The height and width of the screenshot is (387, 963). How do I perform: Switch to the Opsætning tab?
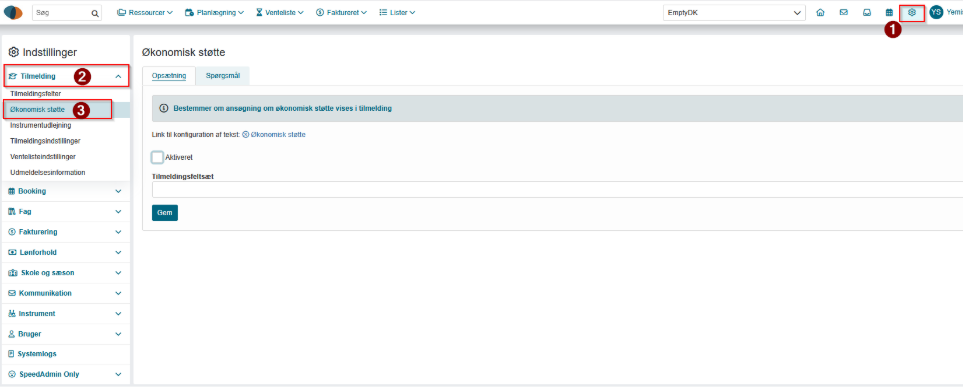pos(169,75)
